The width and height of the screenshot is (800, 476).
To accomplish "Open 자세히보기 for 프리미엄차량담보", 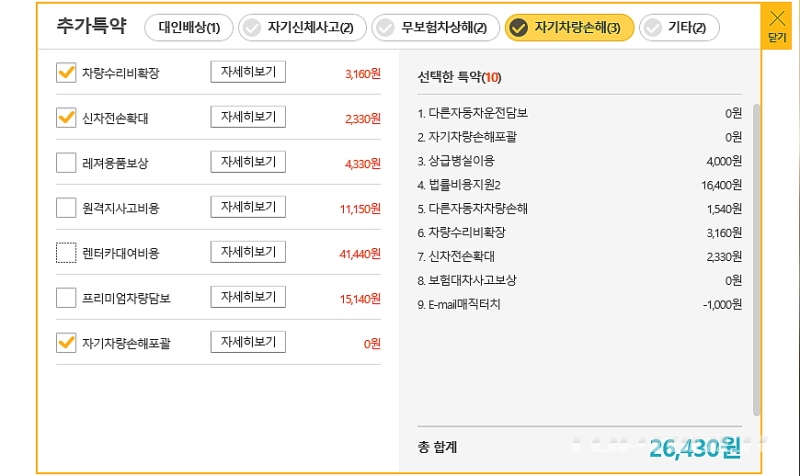I will pyautogui.click(x=248, y=297).
